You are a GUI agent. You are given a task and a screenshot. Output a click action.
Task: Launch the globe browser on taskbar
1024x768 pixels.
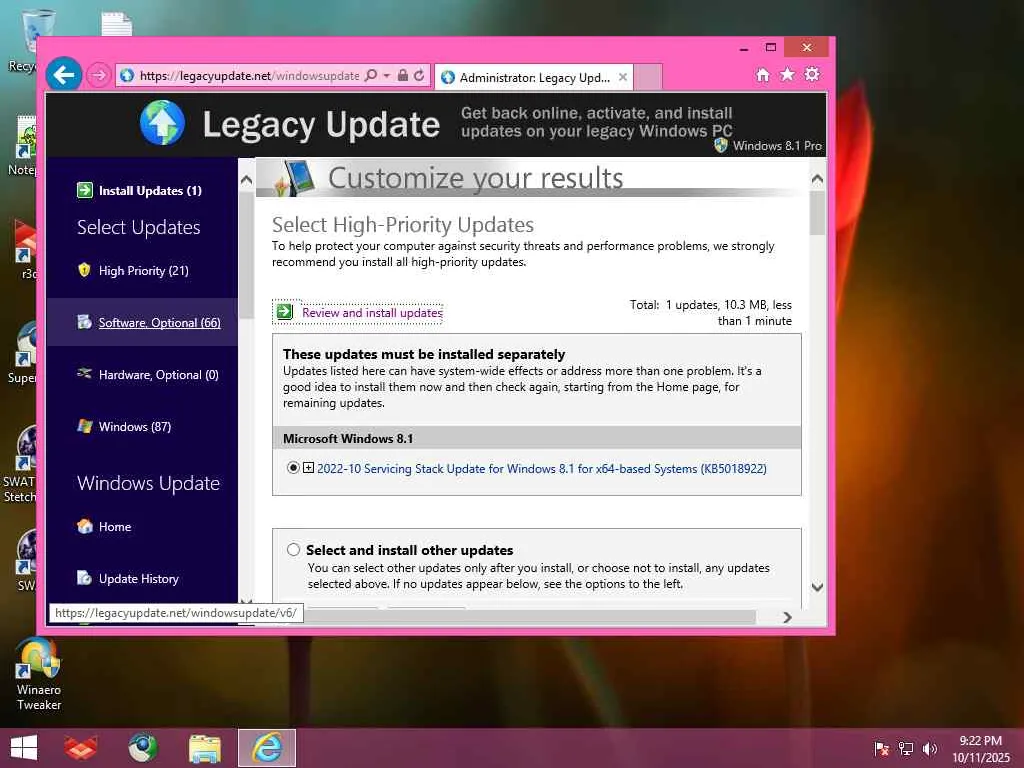pyautogui.click(x=142, y=748)
